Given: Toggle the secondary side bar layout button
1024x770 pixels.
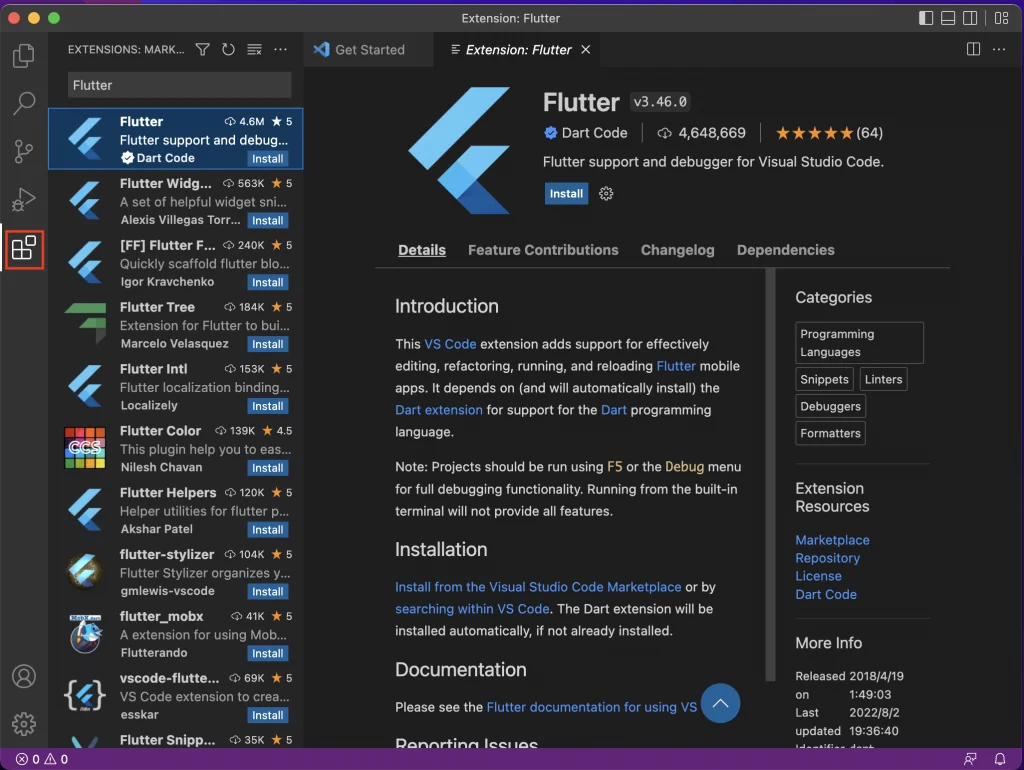Looking at the screenshot, I should (970, 18).
